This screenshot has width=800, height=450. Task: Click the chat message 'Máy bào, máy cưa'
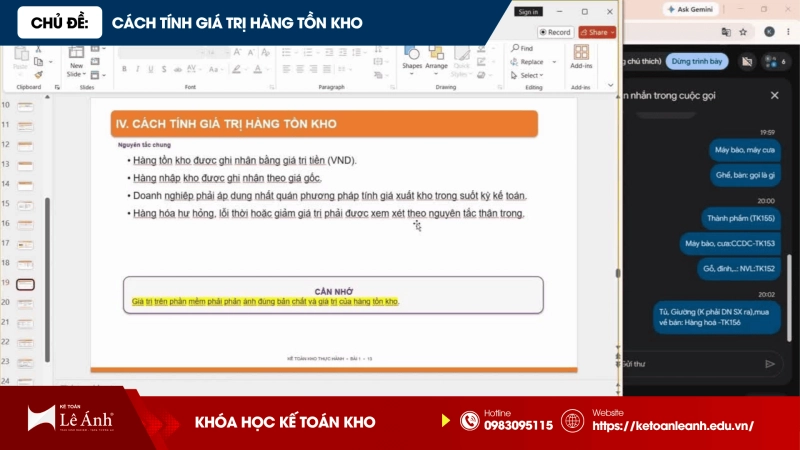pyautogui.click(x=744, y=150)
